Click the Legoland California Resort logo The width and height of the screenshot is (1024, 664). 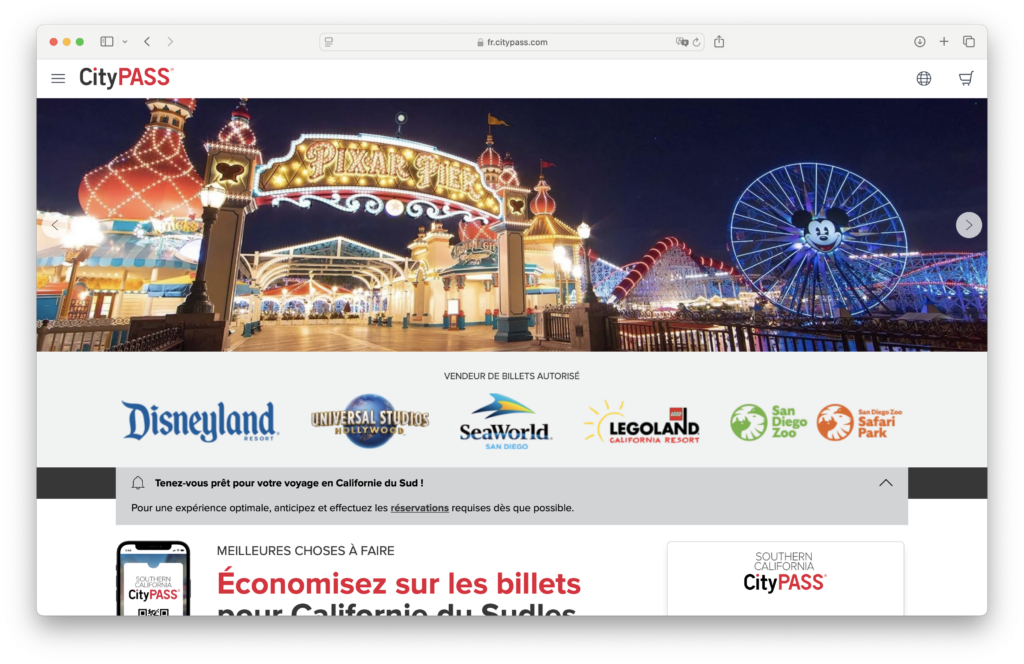point(642,422)
